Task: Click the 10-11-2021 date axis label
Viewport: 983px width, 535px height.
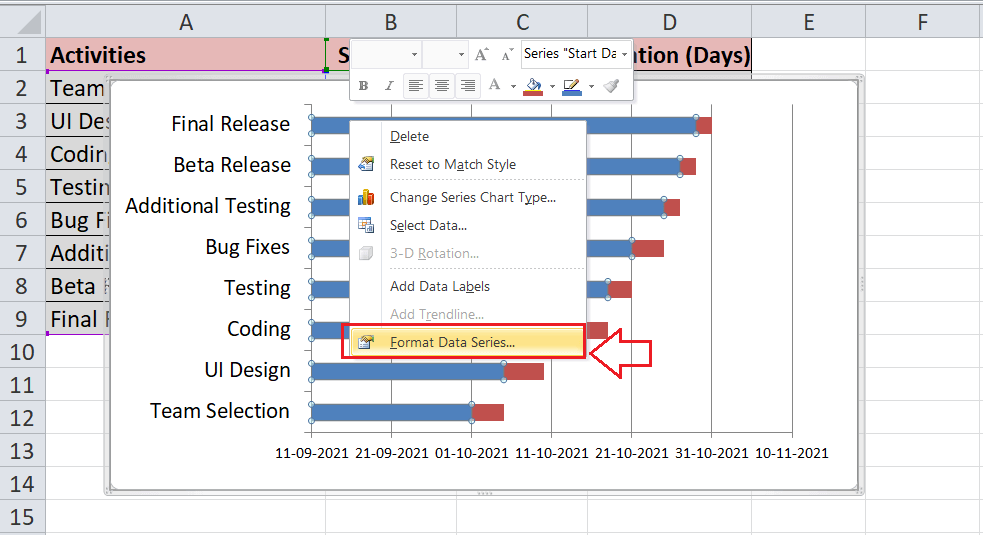Action: tap(792, 453)
